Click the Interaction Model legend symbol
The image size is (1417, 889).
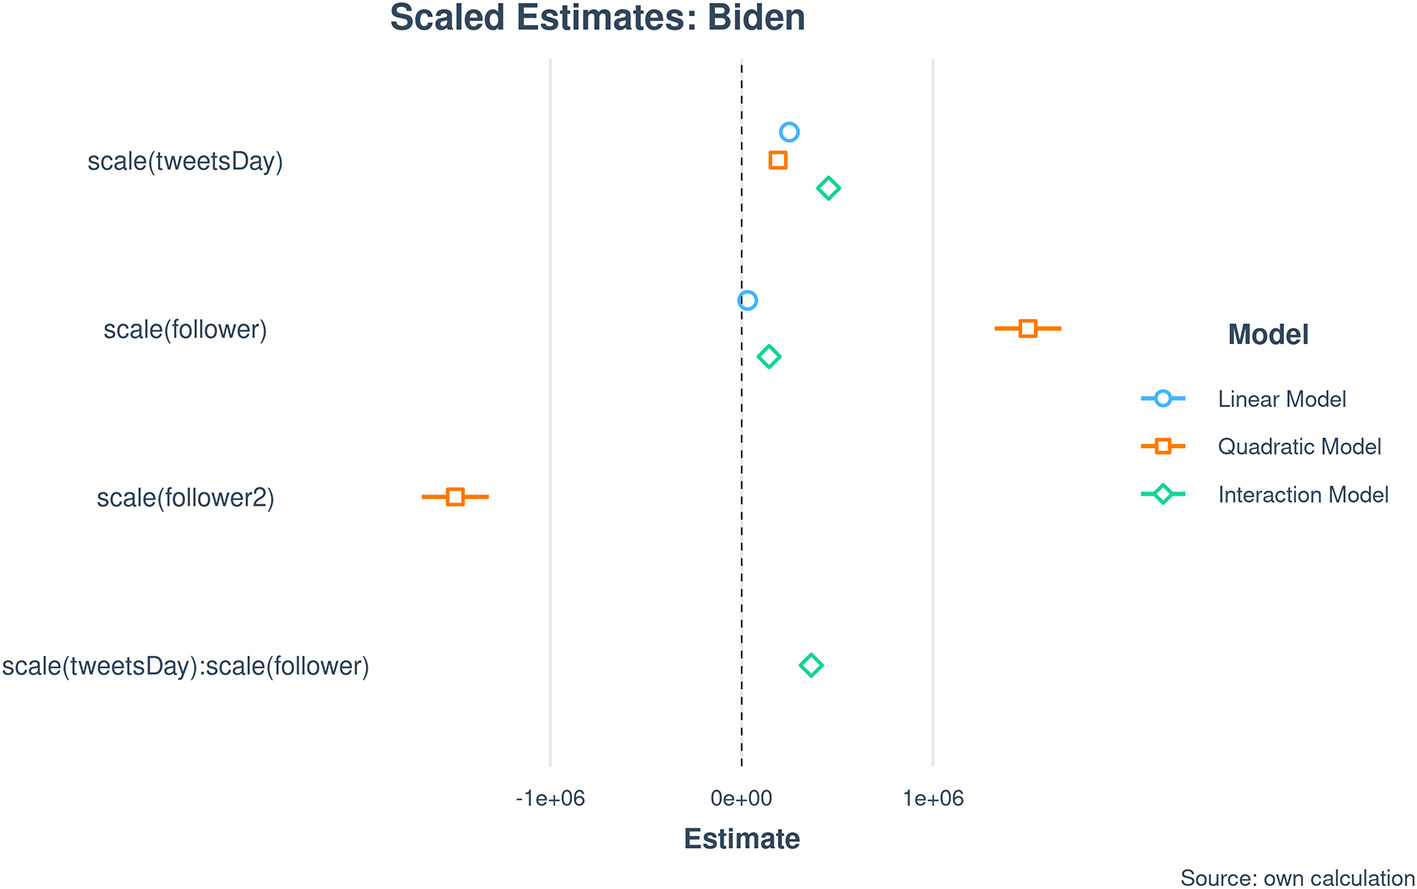tap(1163, 494)
